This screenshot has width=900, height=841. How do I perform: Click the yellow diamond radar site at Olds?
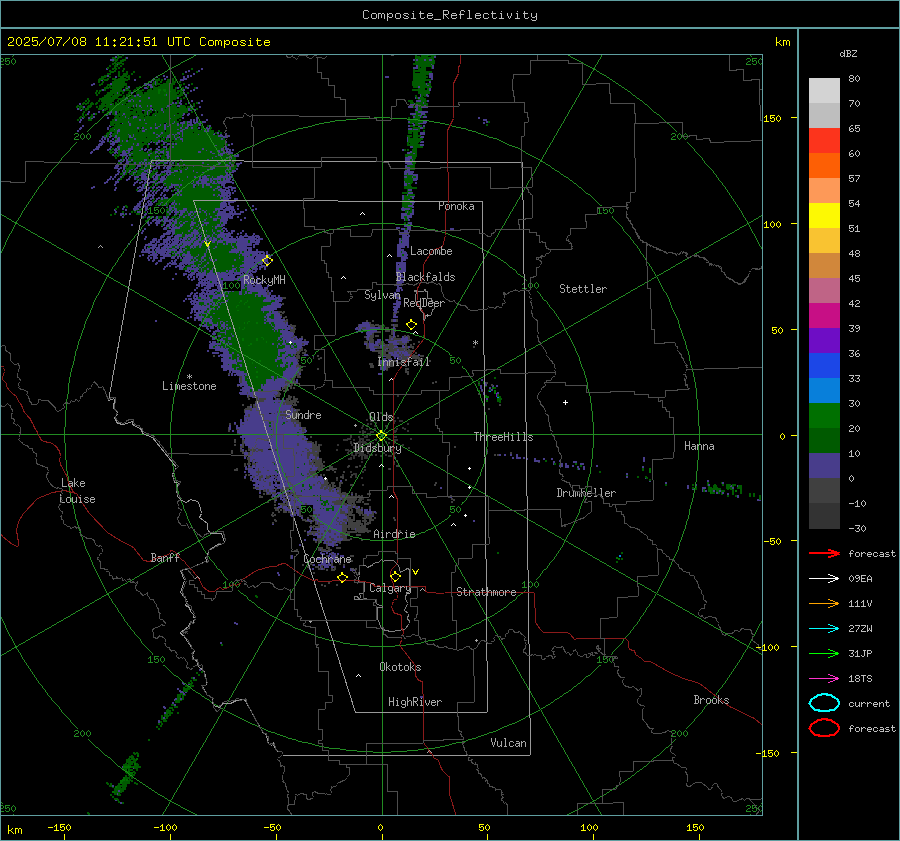click(x=381, y=436)
